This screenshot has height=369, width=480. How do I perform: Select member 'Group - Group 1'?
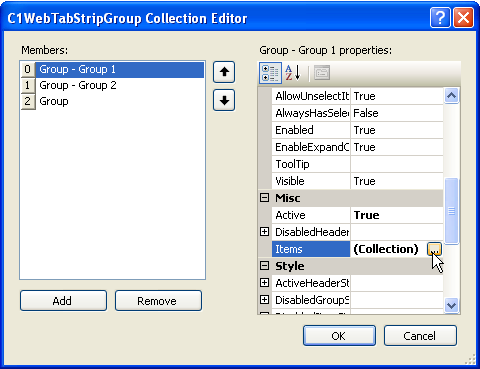click(120, 69)
